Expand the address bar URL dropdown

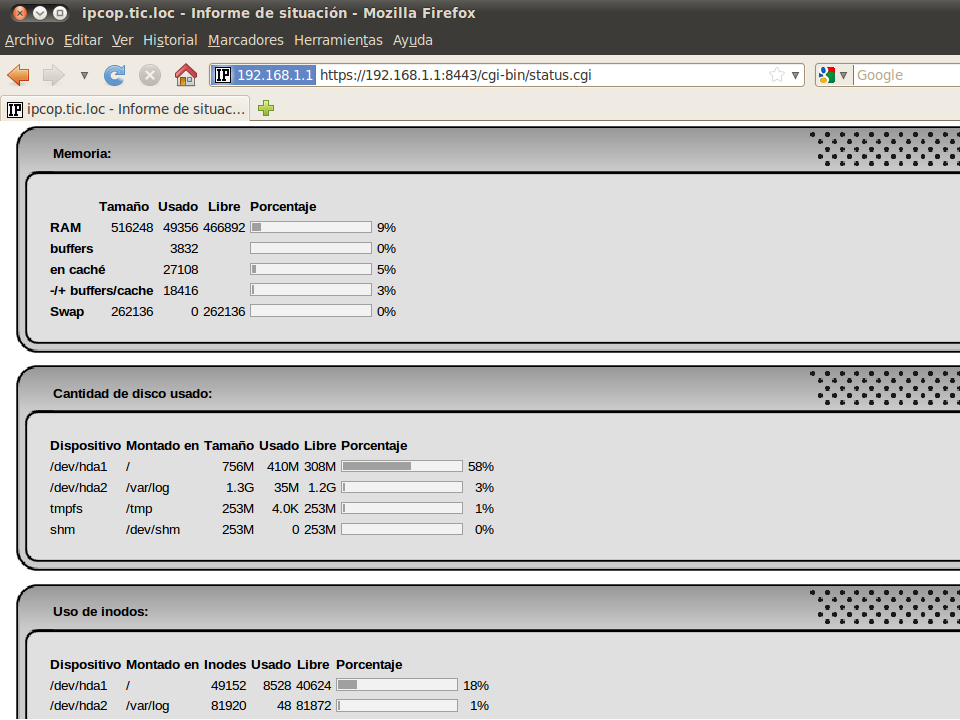click(x=796, y=75)
